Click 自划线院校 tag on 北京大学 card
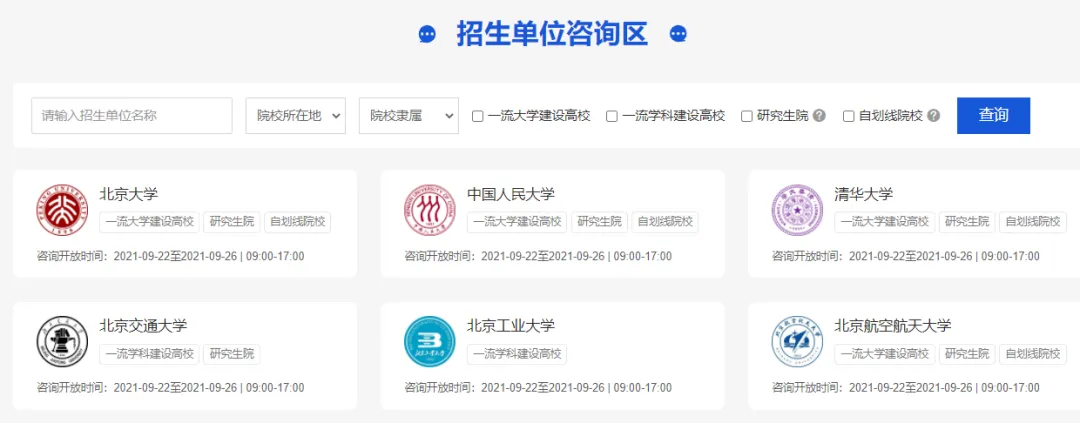 (x=298, y=222)
